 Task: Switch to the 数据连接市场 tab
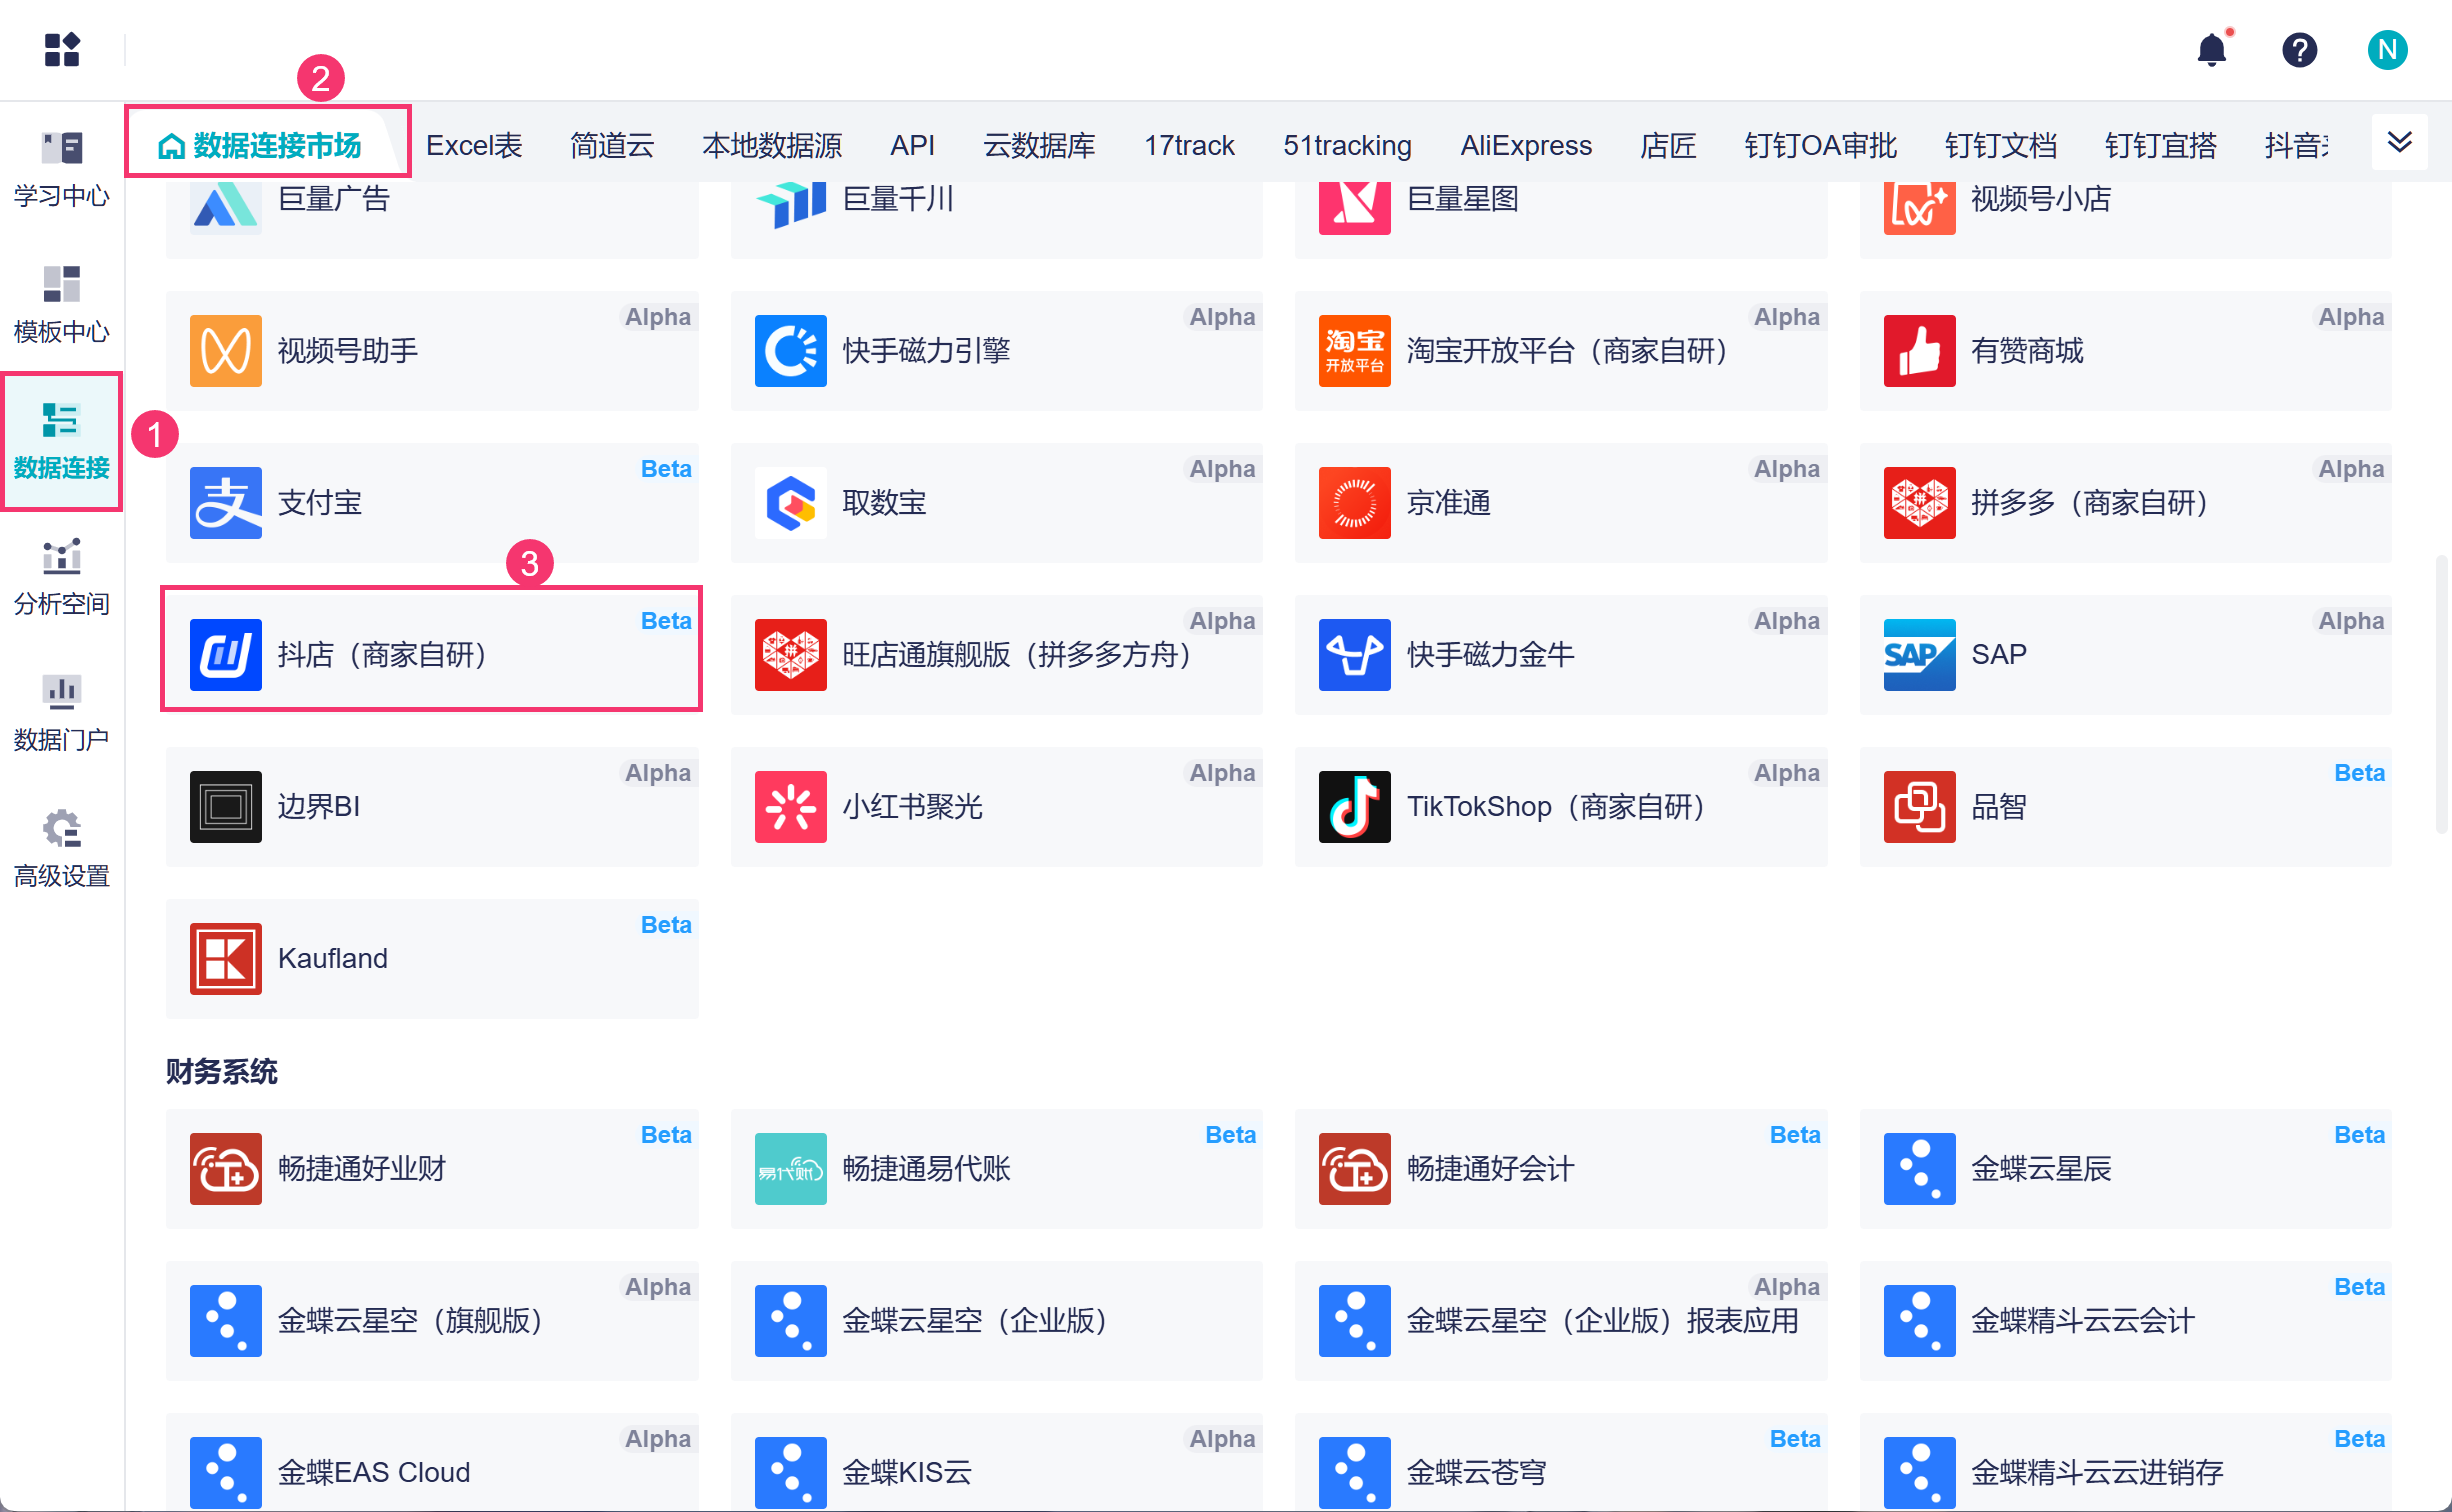coord(260,146)
